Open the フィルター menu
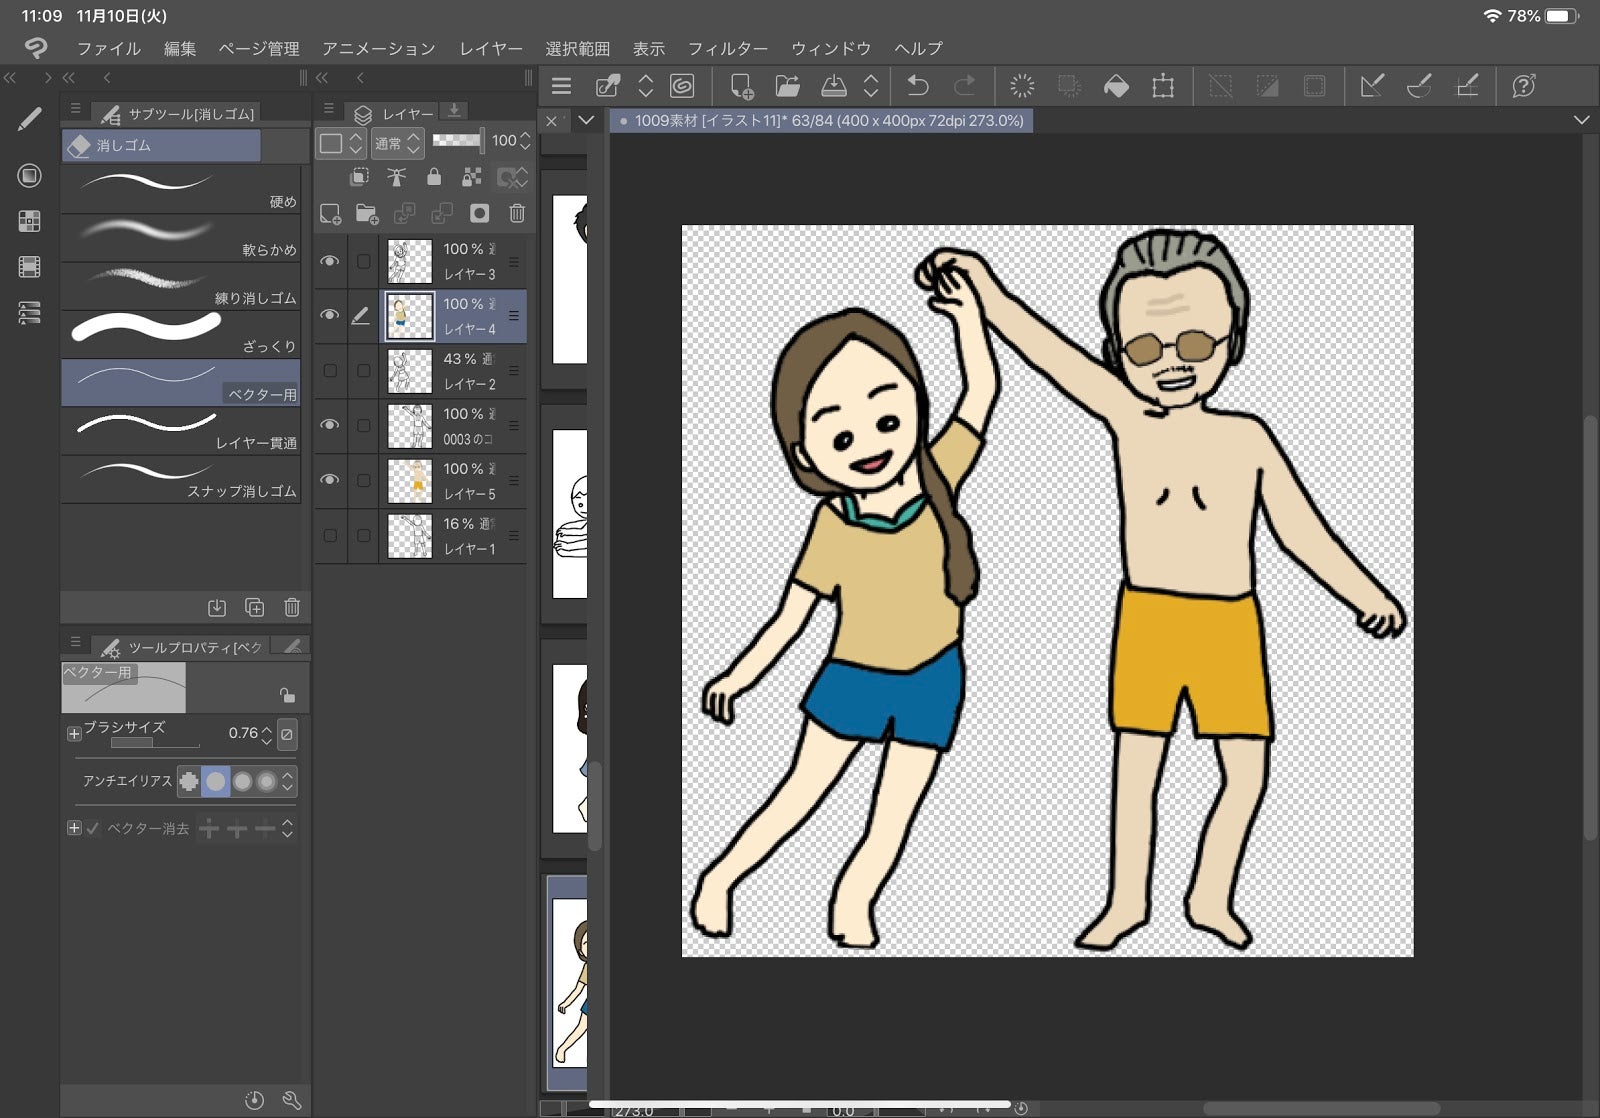The width and height of the screenshot is (1600, 1118). [x=728, y=48]
